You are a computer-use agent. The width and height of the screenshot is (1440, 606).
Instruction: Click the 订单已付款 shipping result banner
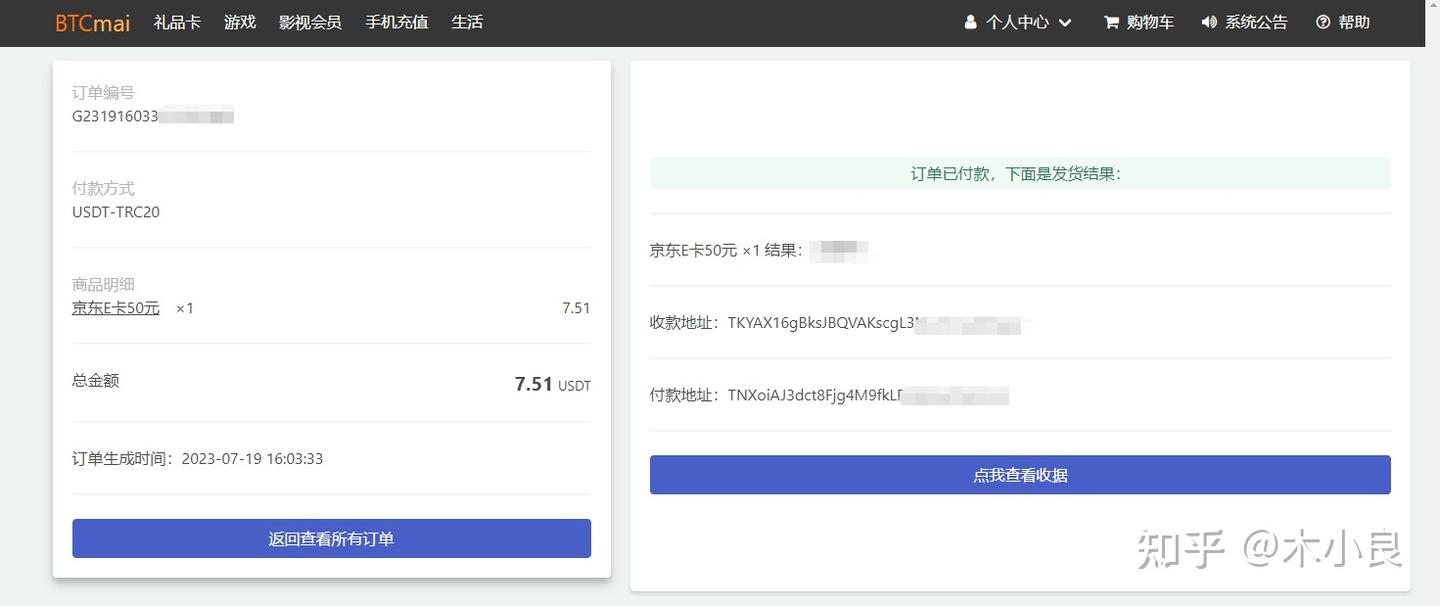[x=1020, y=172]
